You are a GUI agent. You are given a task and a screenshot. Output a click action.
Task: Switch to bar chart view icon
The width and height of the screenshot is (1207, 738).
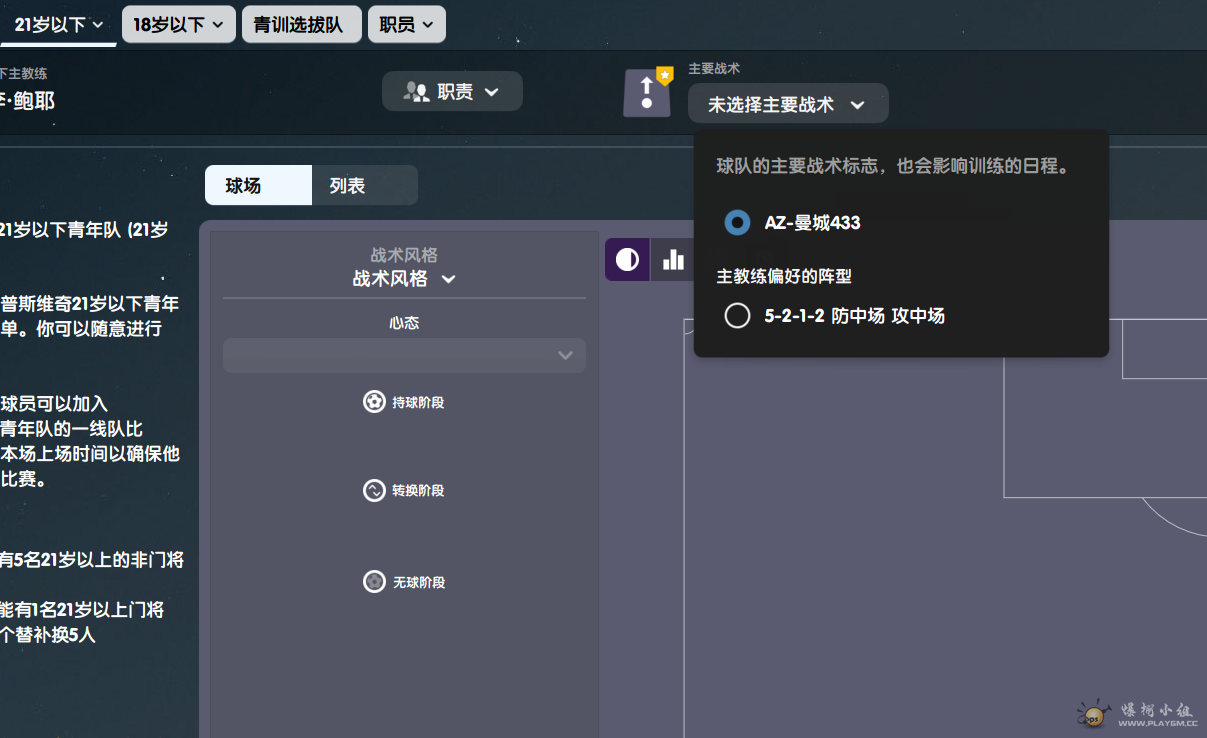(674, 260)
